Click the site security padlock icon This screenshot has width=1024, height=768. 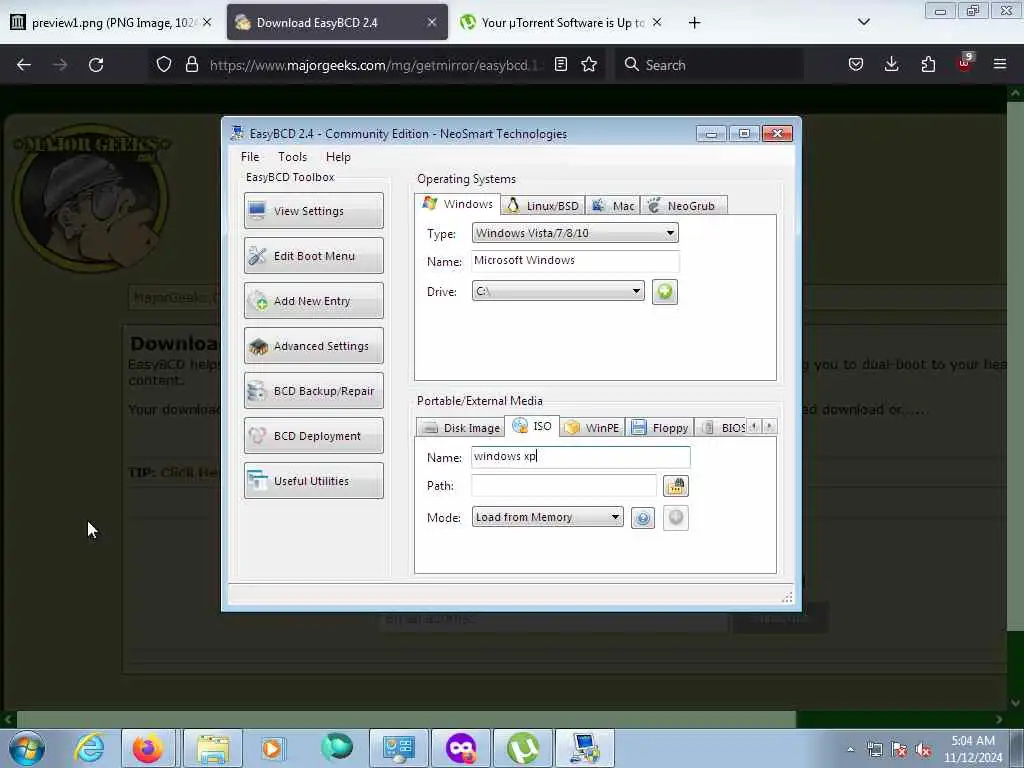tap(191, 65)
